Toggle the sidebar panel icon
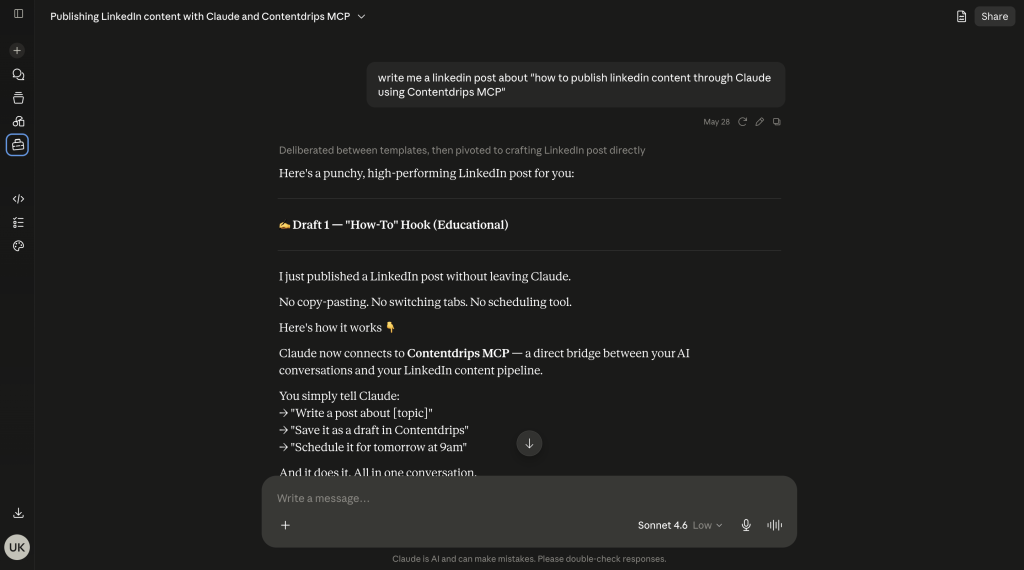This screenshot has height=570, width=1024. [18, 14]
